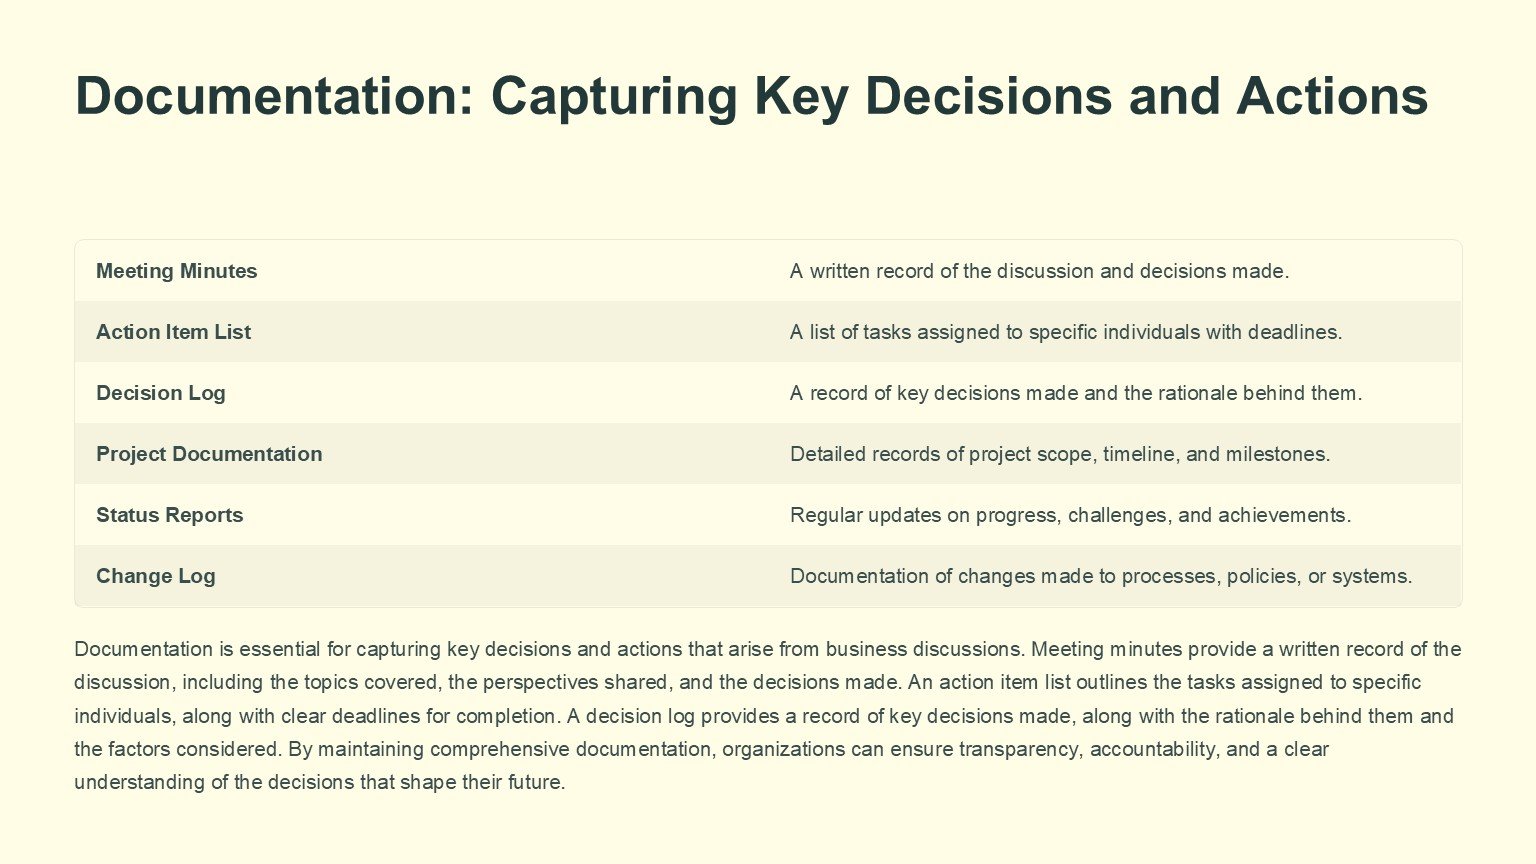Click paragraph line starting "discussion, including the topics"
Screen dimensions: 1536x864
click(747, 682)
